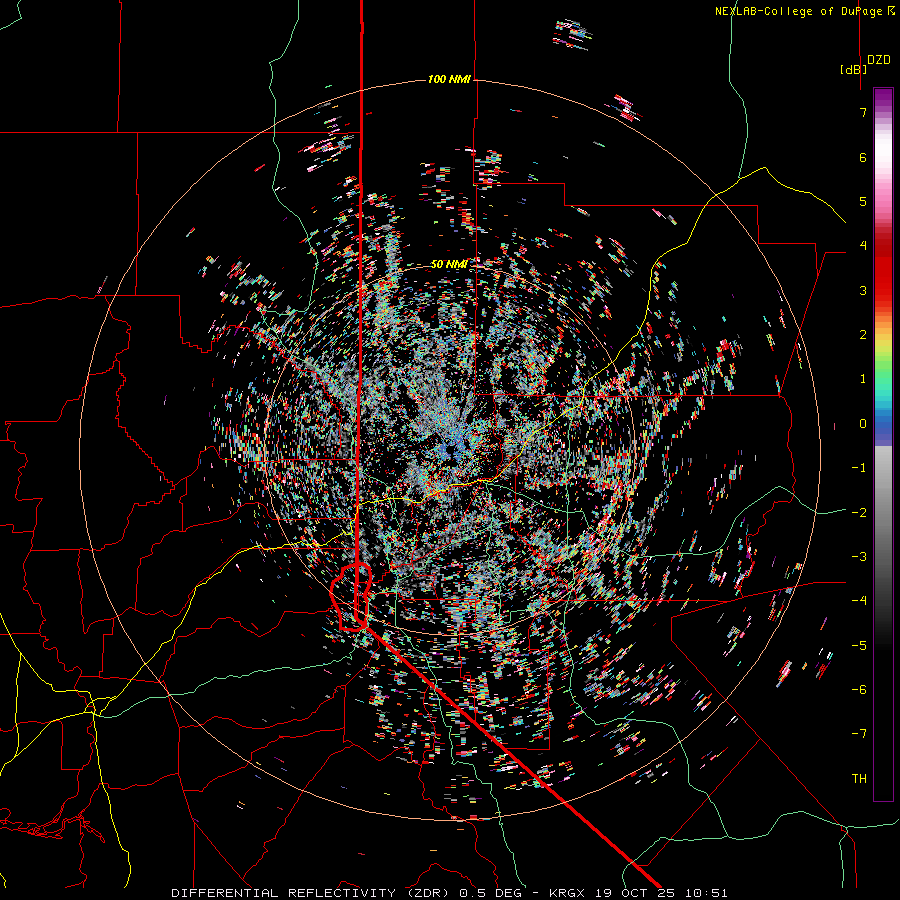Select the 6 dB tick label
Viewport: 900px width, 900px height.
[x=863, y=157]
